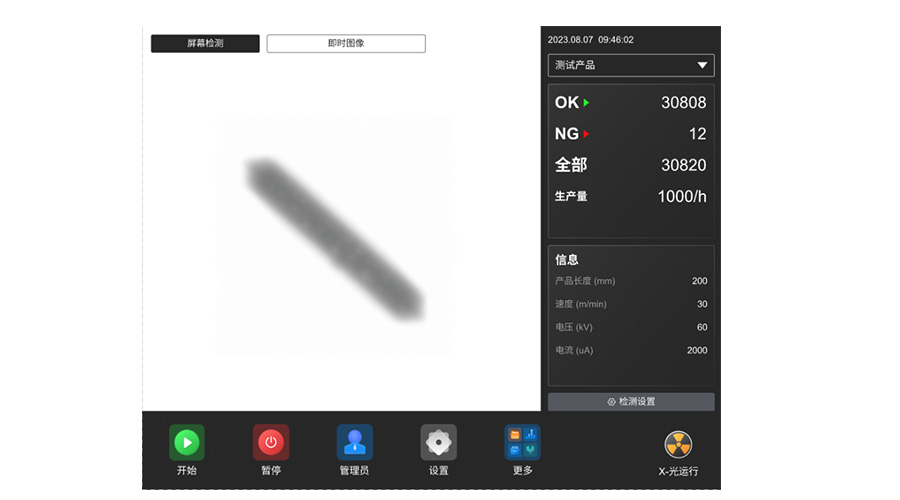Click the 电流 (uA) label
The width and height of the screenshot is (900, 500).
574,350
